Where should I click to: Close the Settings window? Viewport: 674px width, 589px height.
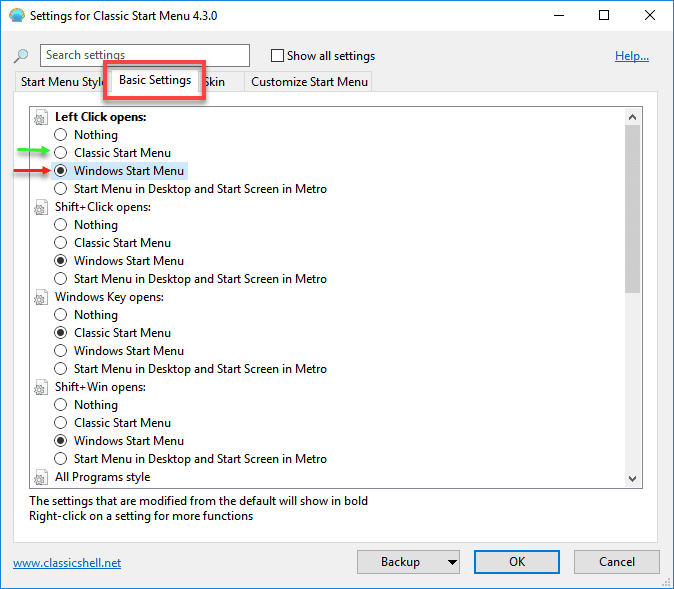650,15
